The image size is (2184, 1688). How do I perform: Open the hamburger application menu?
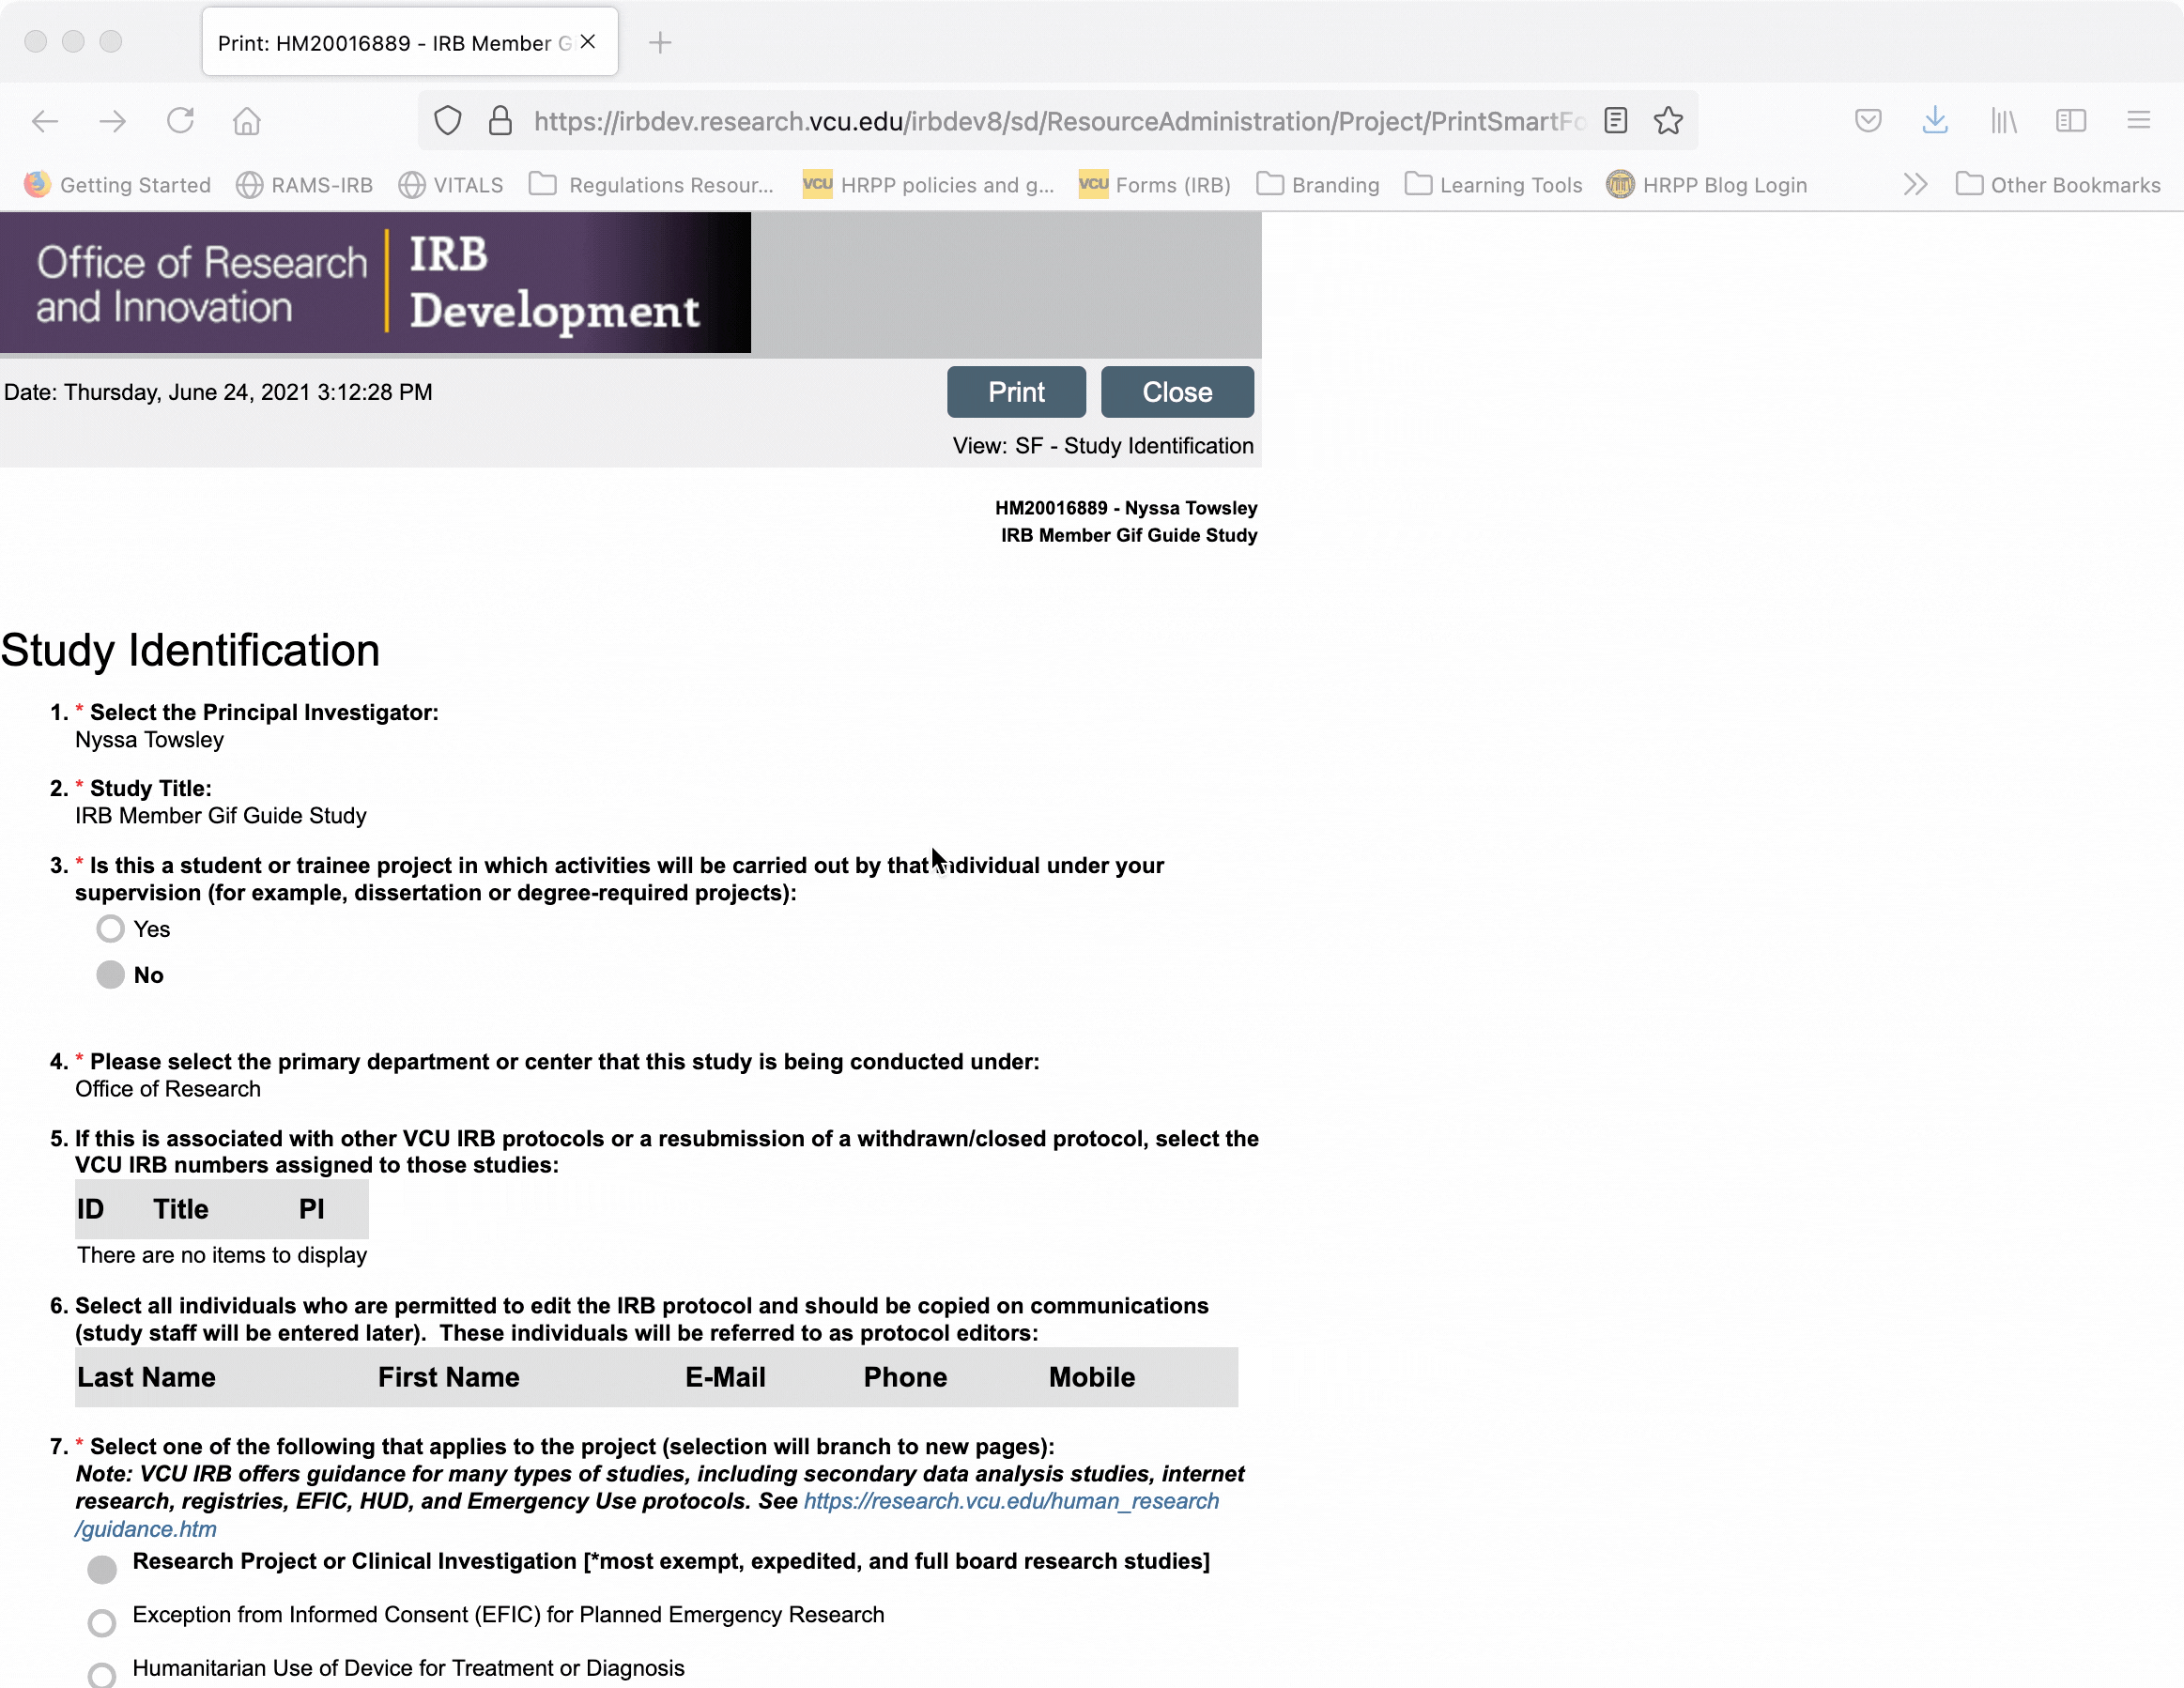click(x=2138, y=121)
